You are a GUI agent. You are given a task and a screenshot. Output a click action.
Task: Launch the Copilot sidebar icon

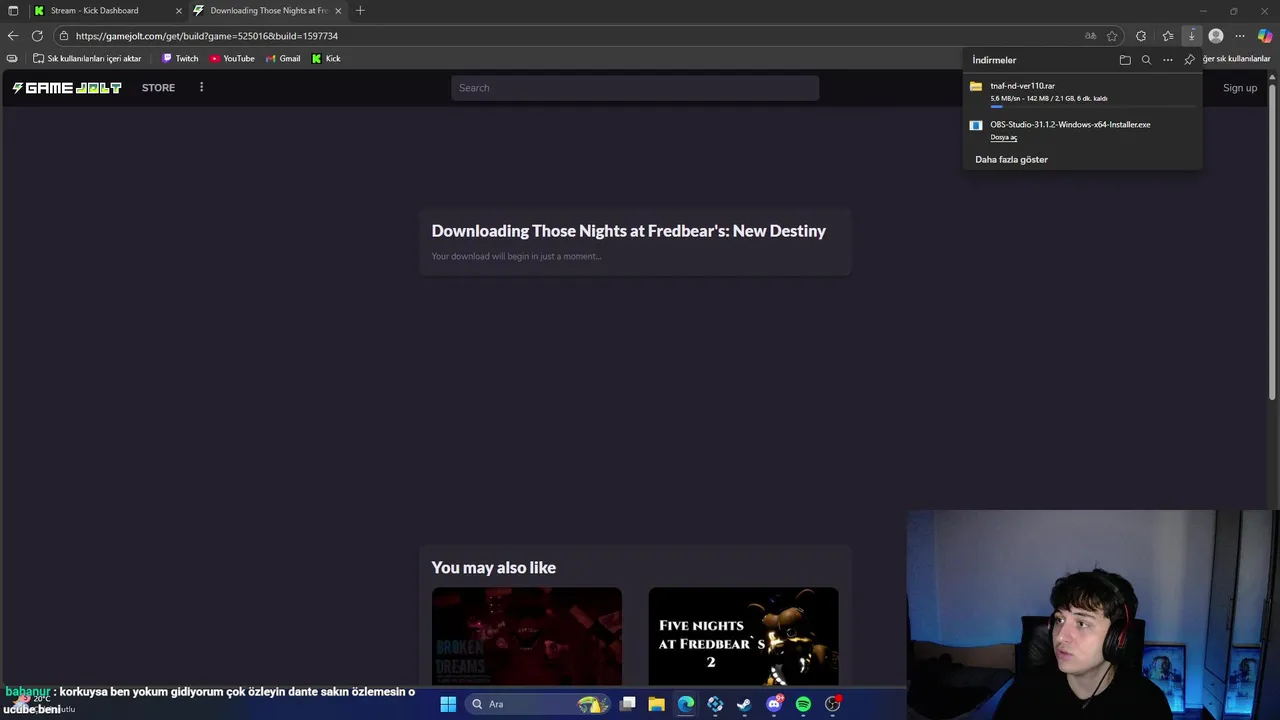1265,36
